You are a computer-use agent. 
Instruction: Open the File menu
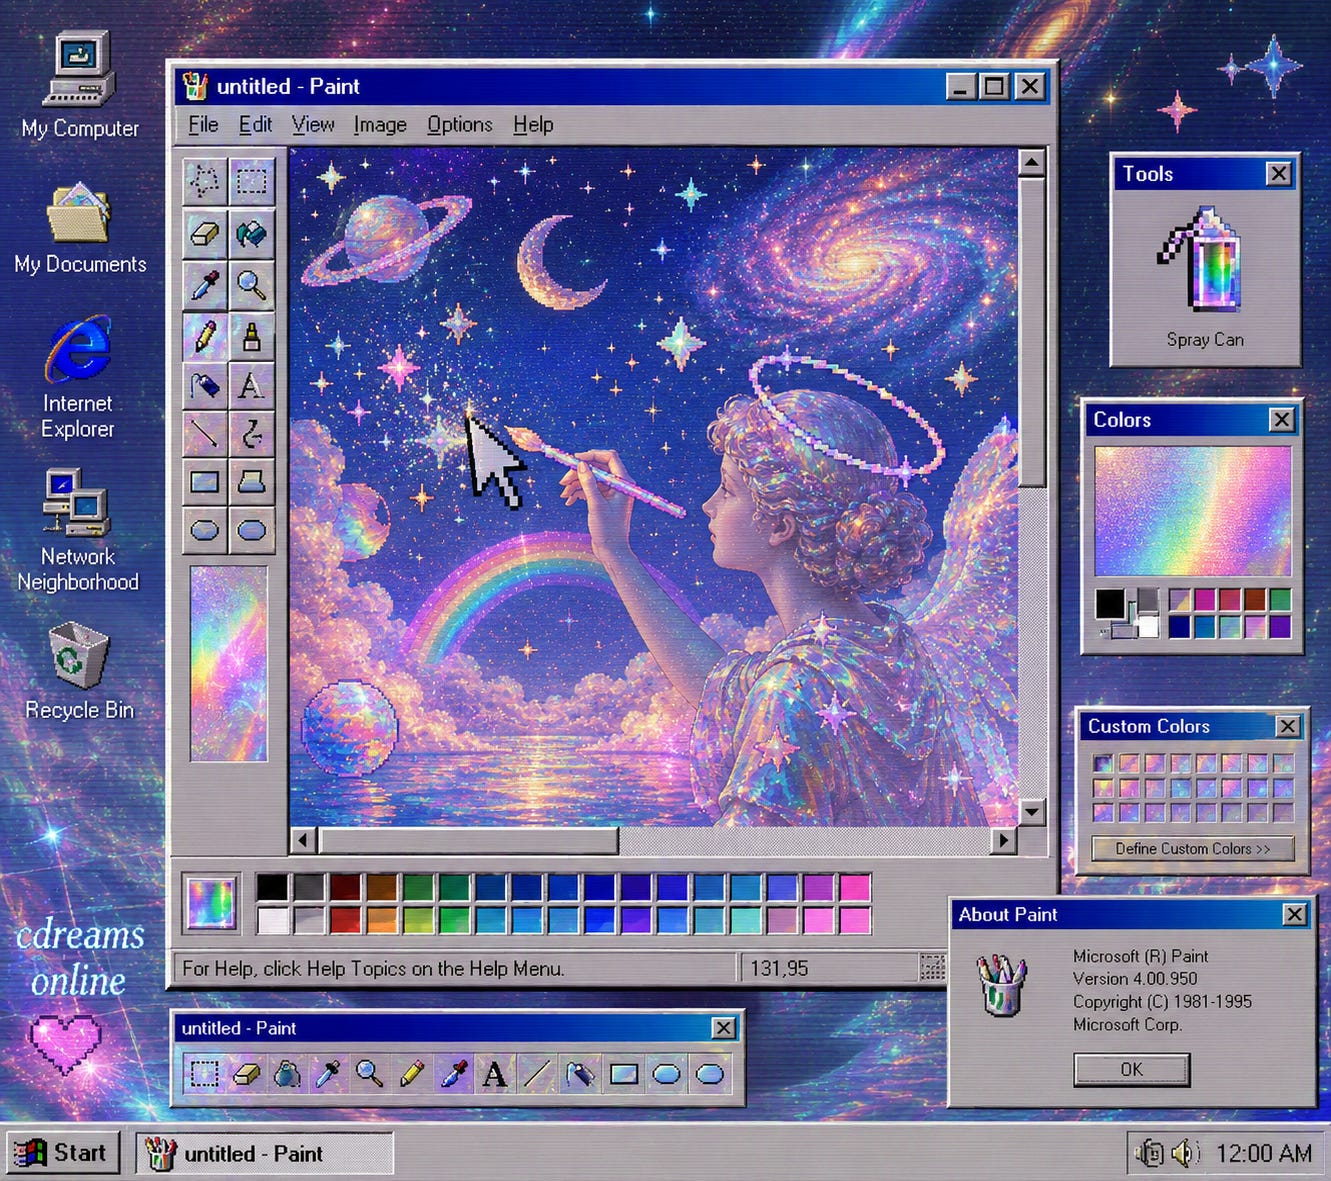coord(203,125)
